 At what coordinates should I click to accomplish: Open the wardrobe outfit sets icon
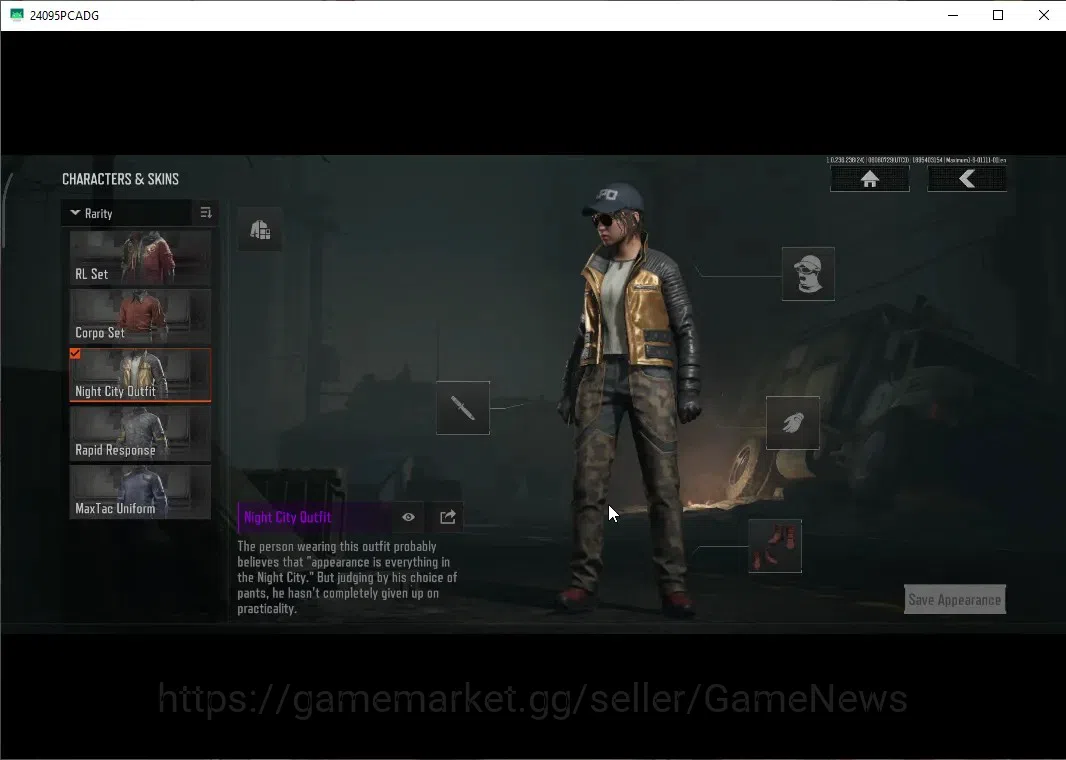[x=260, y=230]
